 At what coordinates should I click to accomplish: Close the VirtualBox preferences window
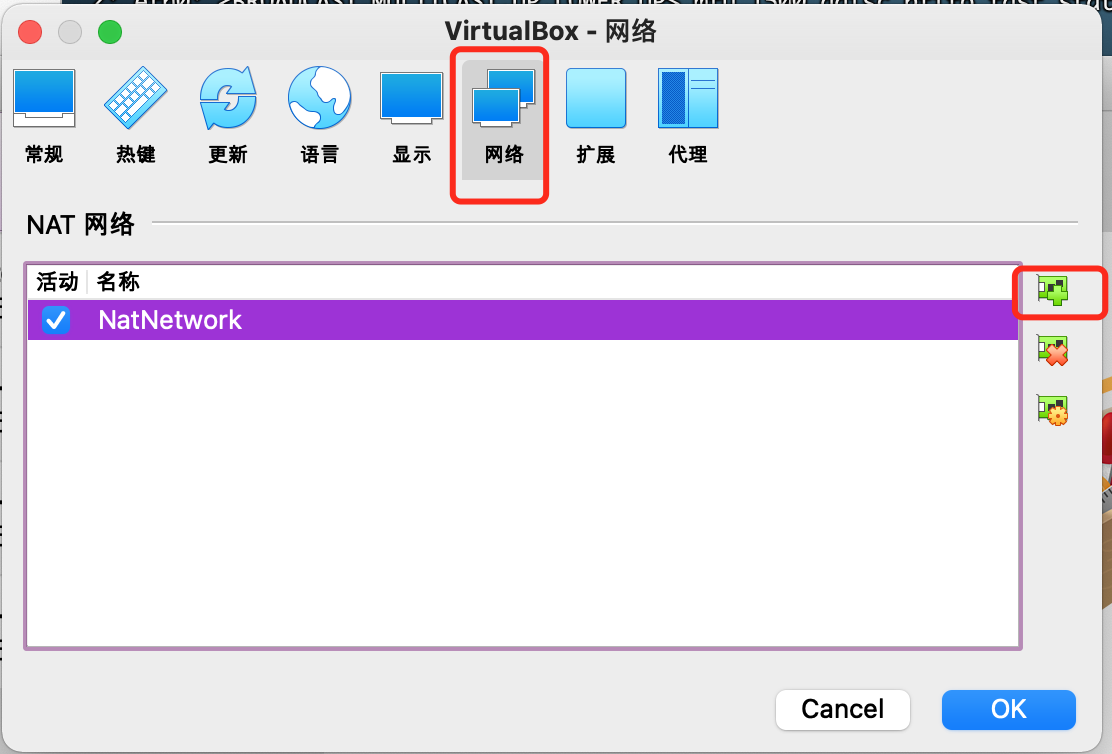tap(30, 32)
